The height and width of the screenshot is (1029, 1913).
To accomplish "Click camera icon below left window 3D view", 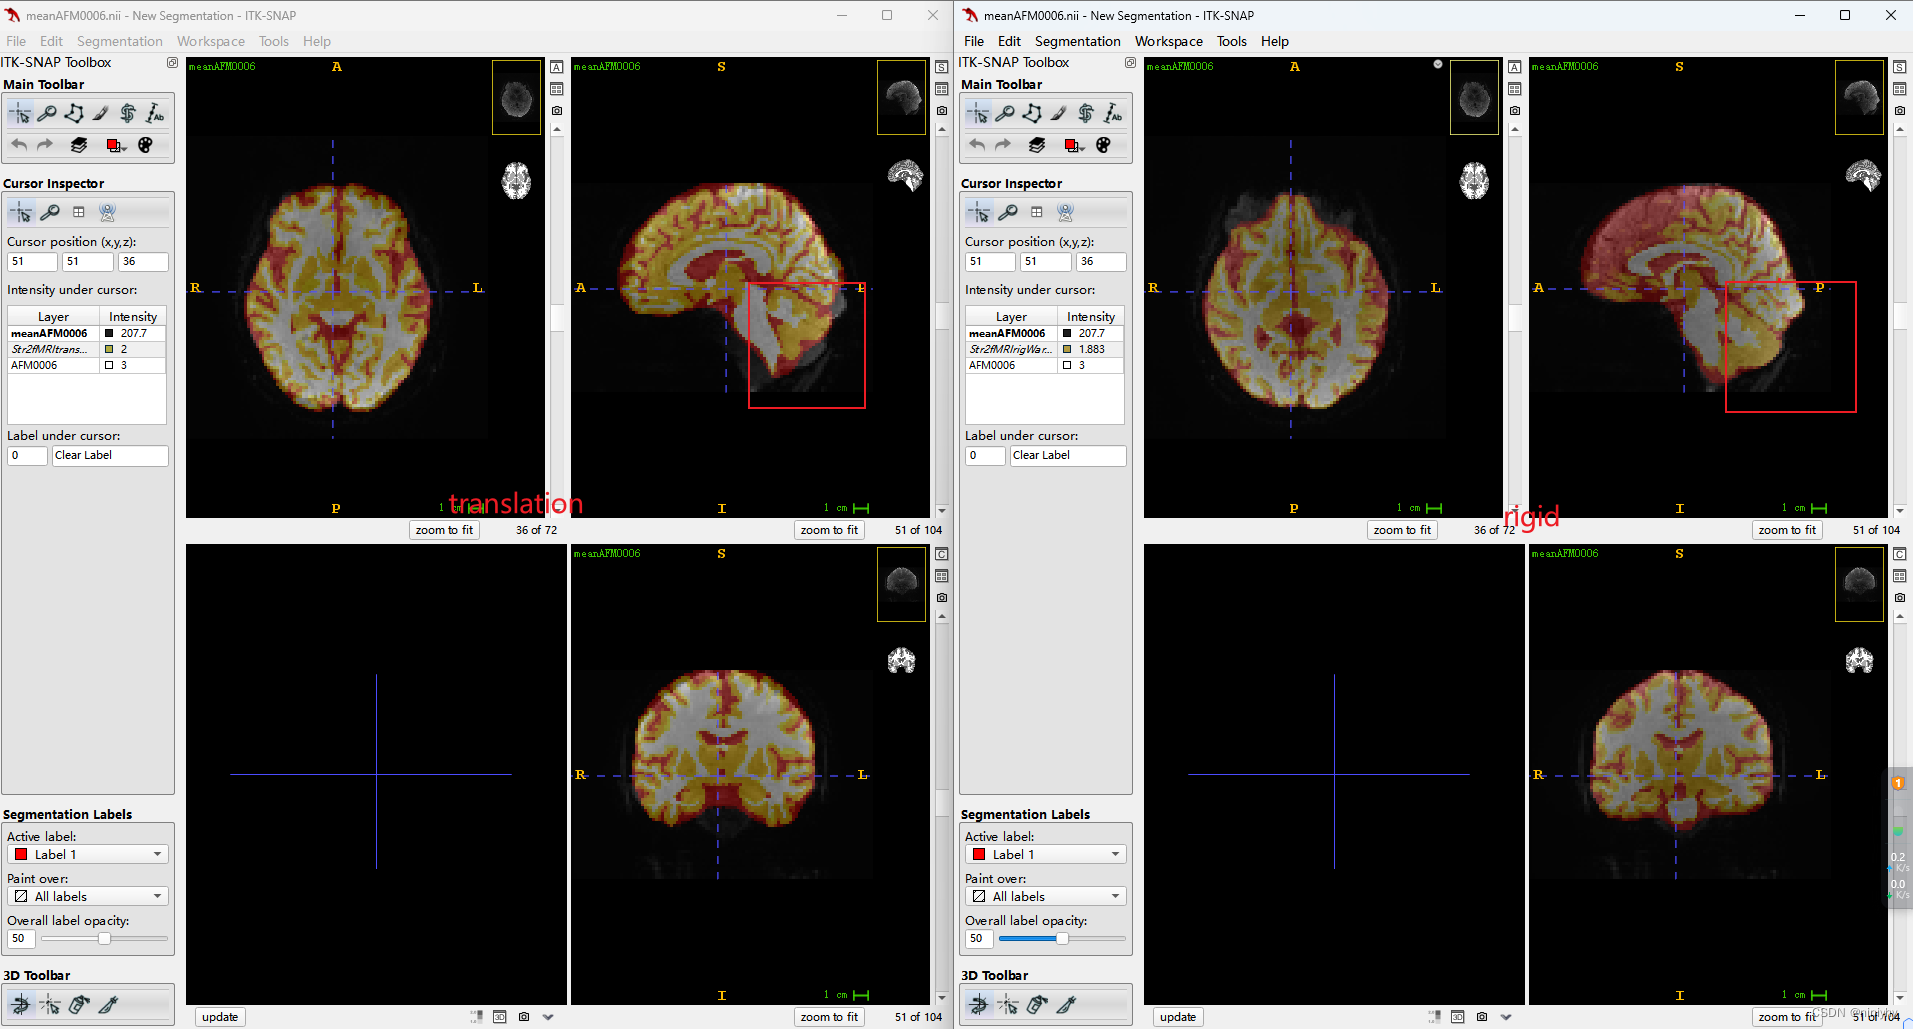I will (524, 1017).
